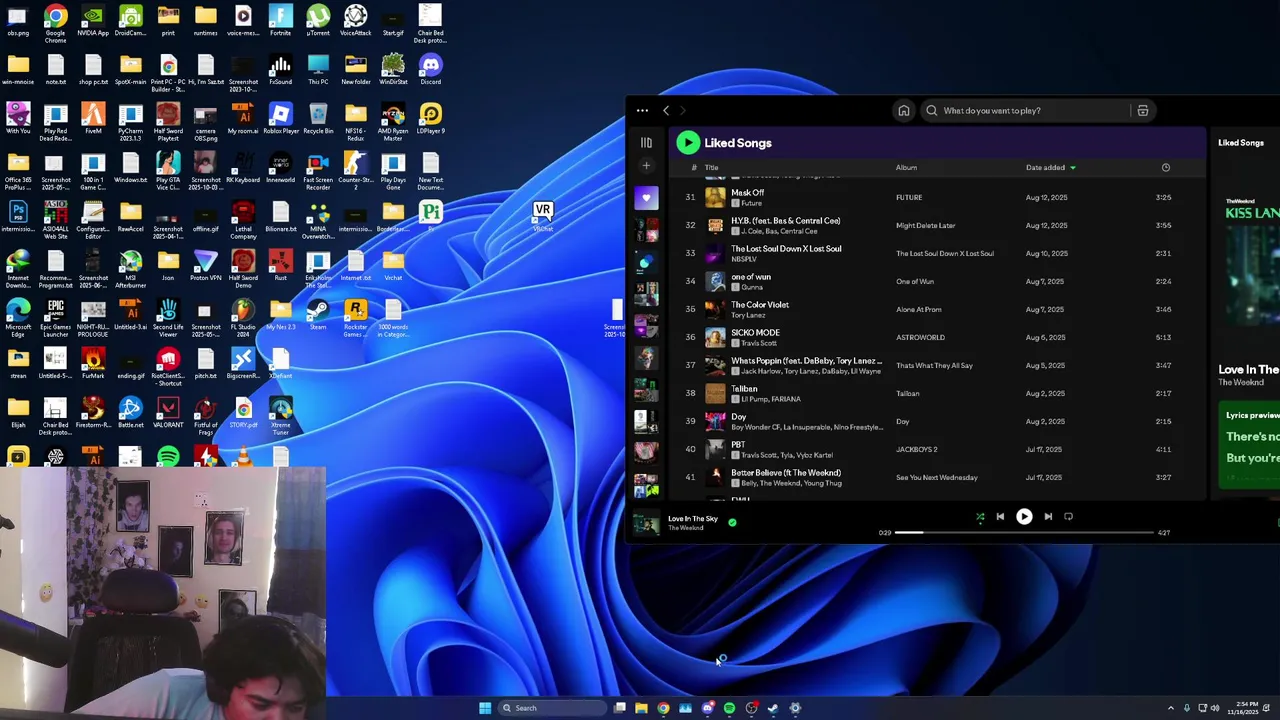Open FiveM desktop icon
Viewport: 1280px width, 720px height.
click(x=93, y=119)
